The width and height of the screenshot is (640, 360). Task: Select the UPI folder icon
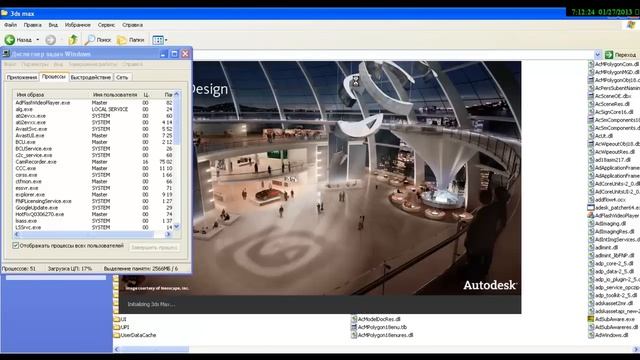click(116, 327)
